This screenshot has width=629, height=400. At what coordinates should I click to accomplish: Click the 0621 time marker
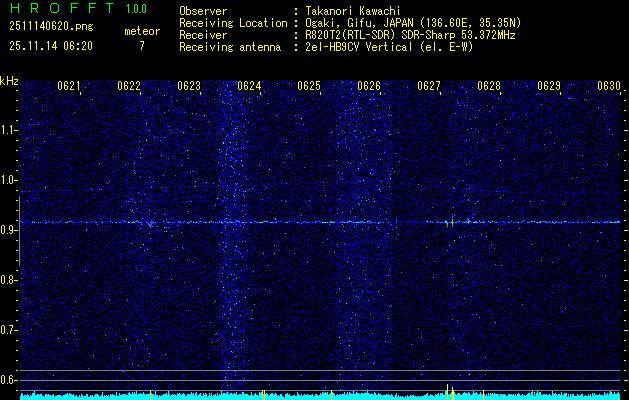pos(69,86)
